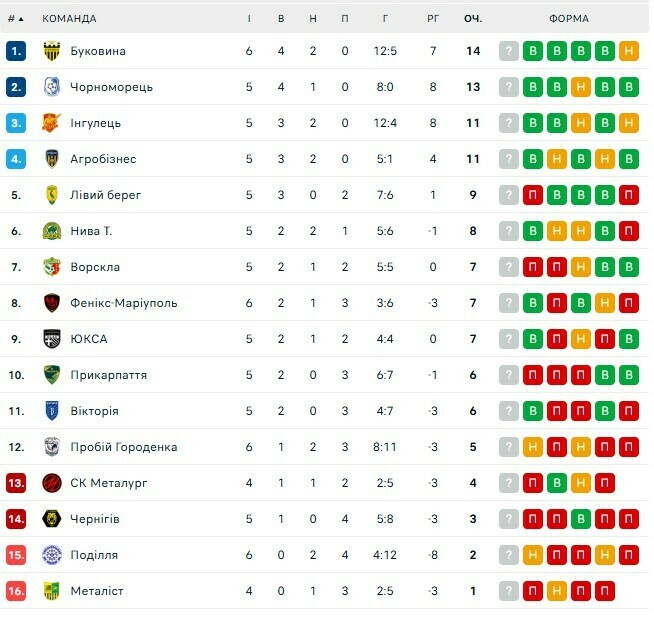Click the Буковина team logo
The height and width of the screenshot is (617, 654).
click(52, 51)
